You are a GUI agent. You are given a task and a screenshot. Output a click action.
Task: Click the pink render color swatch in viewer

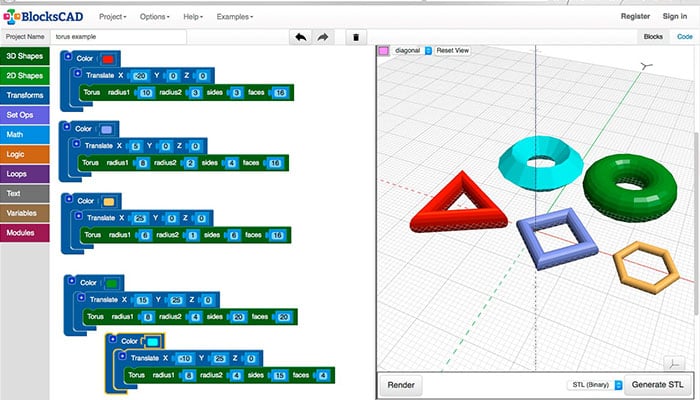(x=383, y=51)
